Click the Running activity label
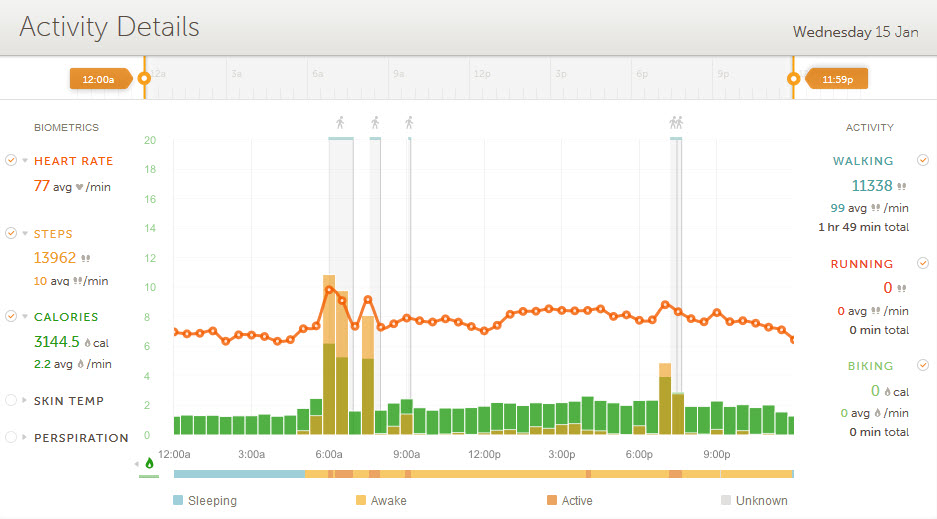The width and height of the screenshot is (937, 519). coord(862,264)
